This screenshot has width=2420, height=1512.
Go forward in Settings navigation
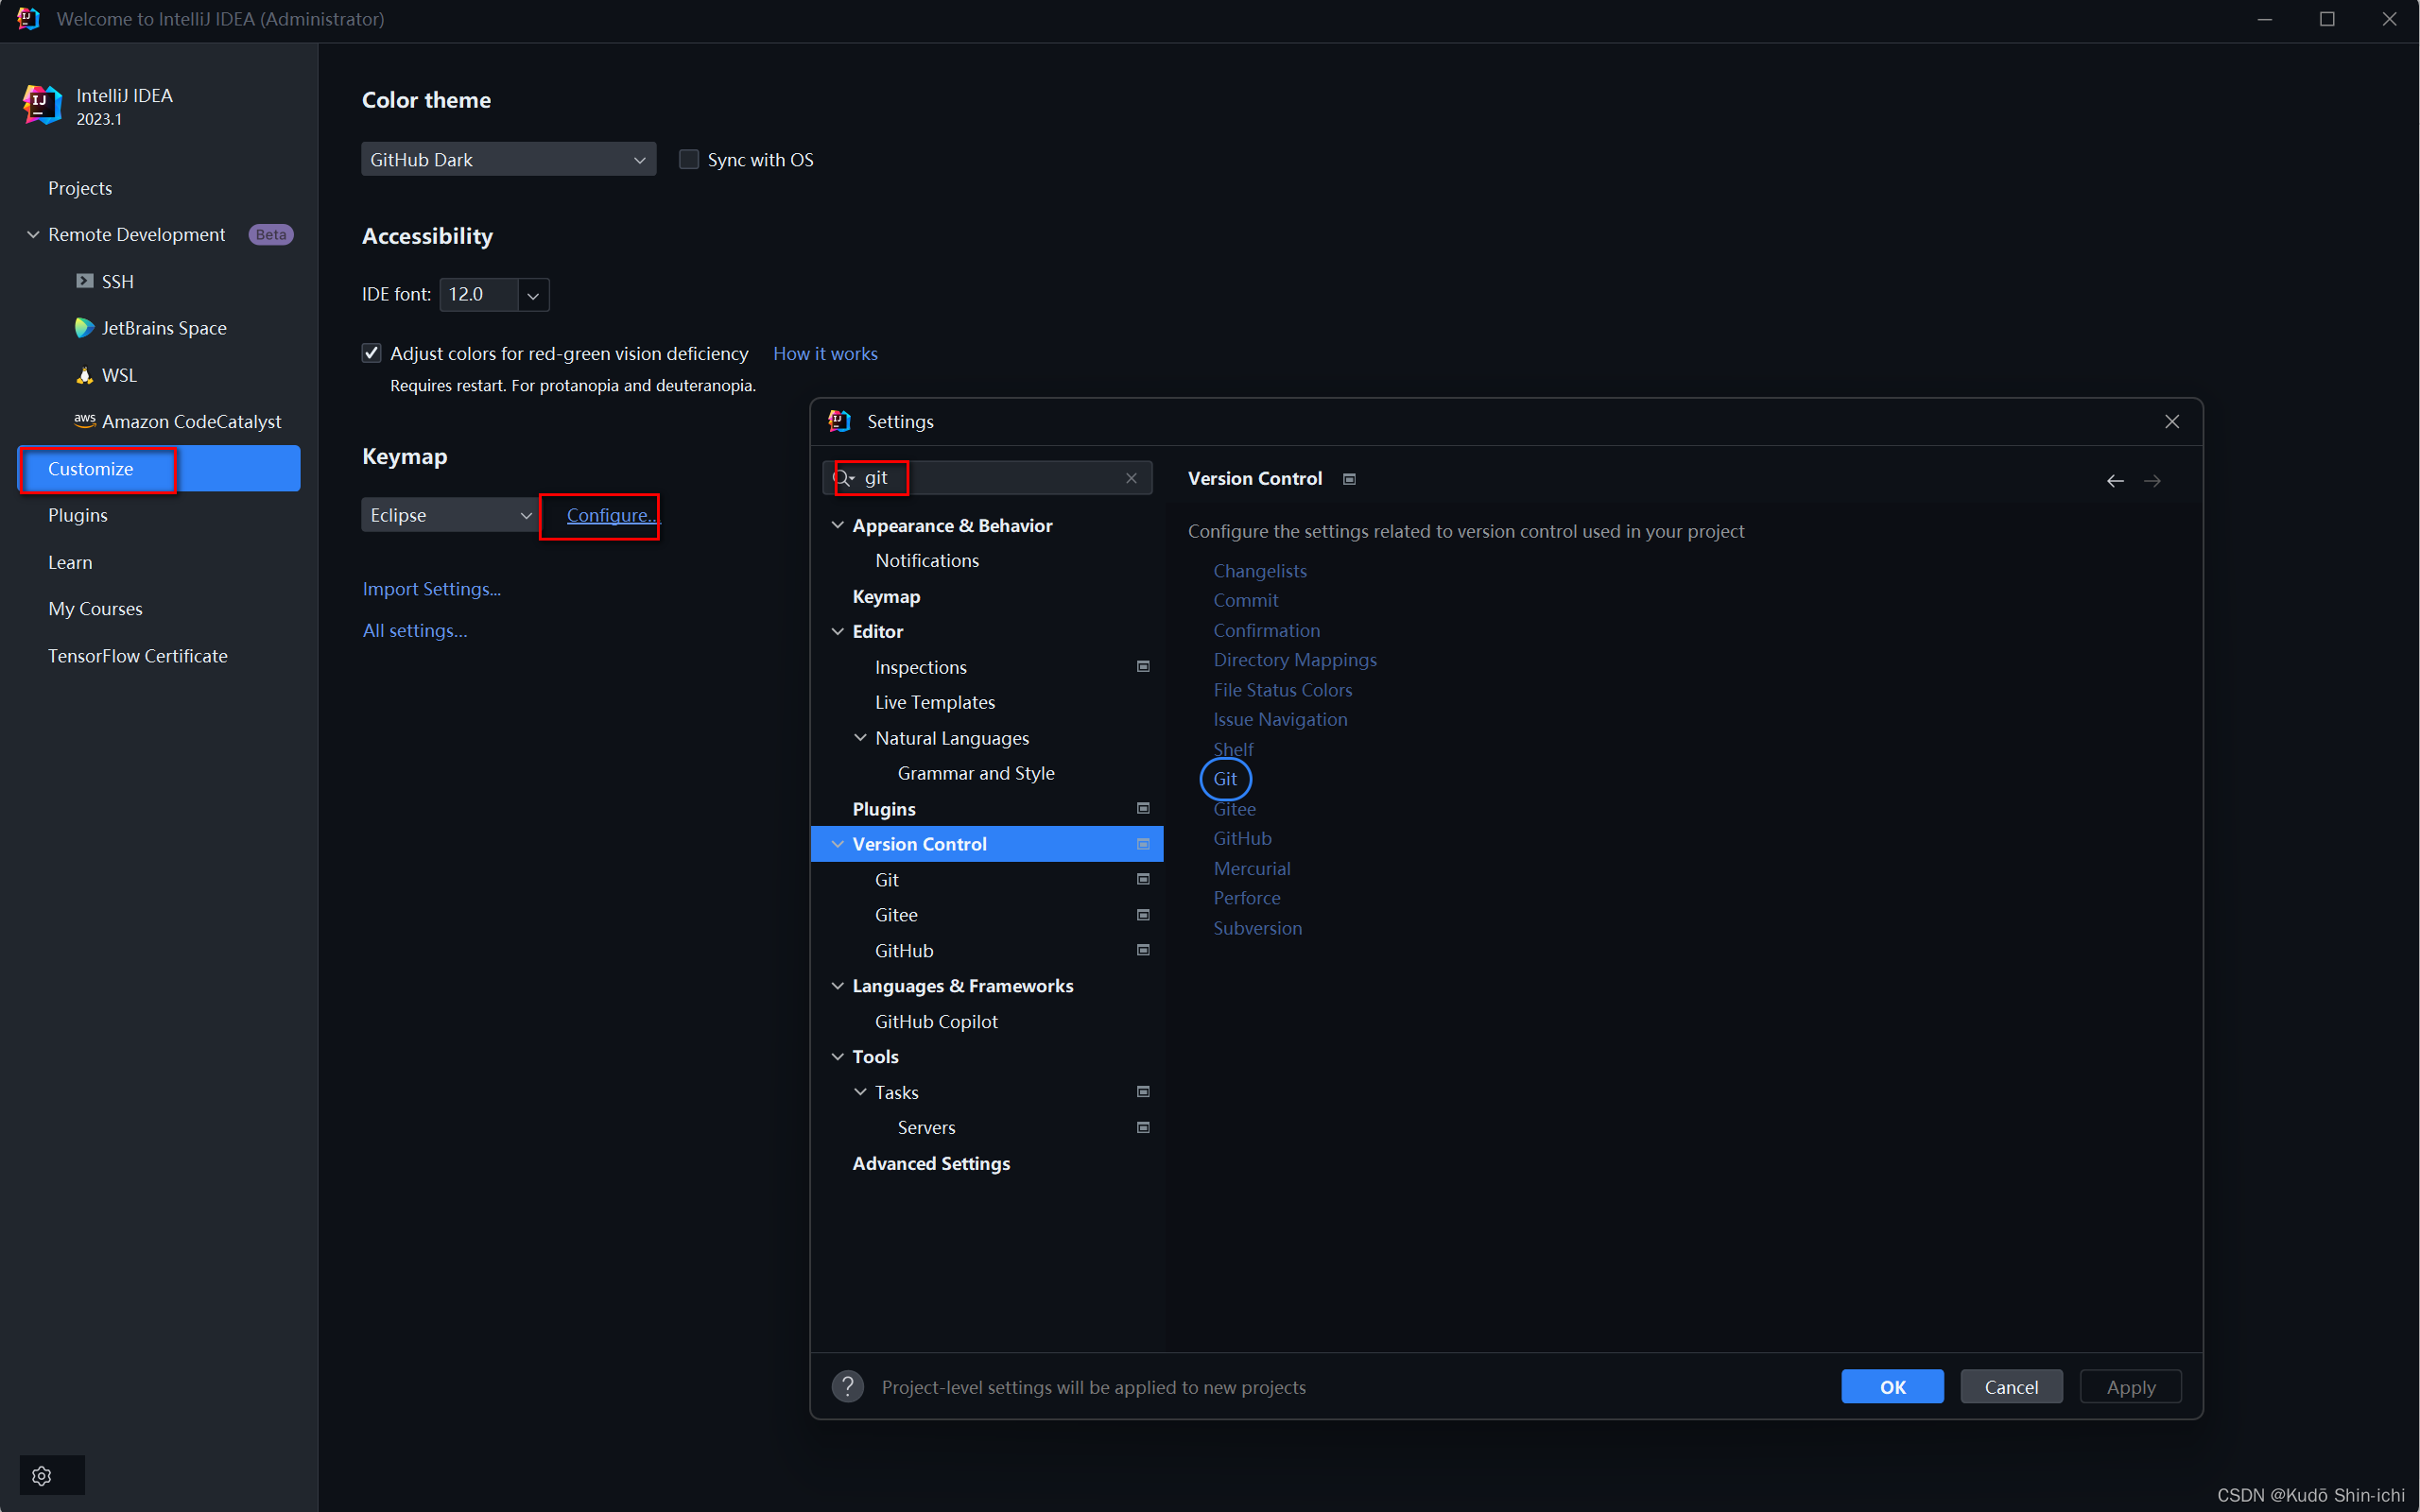tap(2152, 481)
